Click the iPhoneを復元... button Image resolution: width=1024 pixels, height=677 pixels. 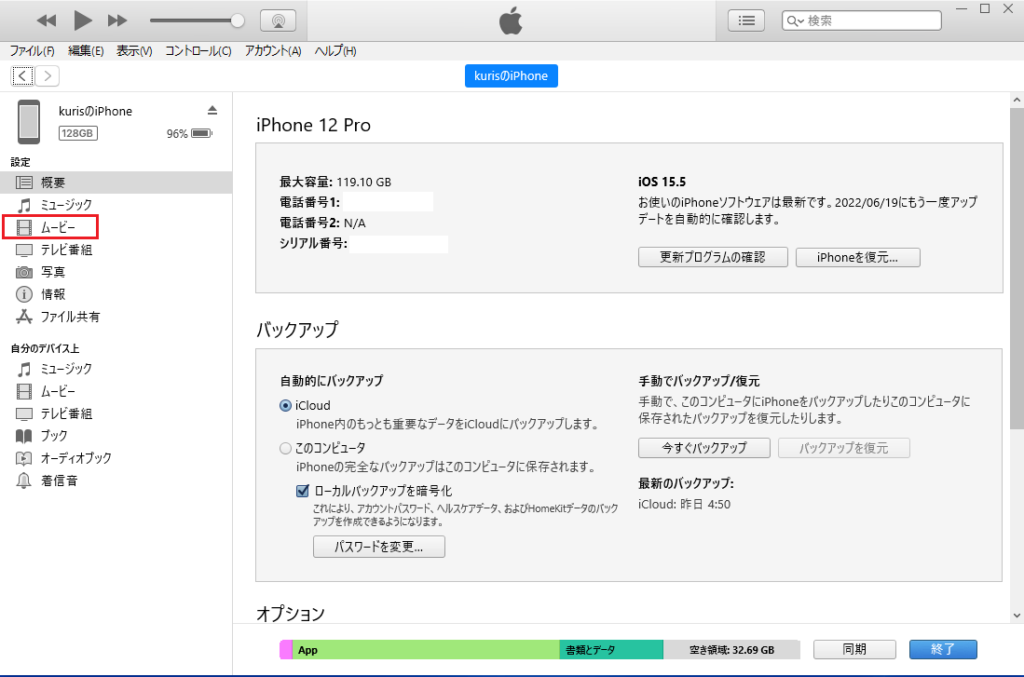pos(857,257)
